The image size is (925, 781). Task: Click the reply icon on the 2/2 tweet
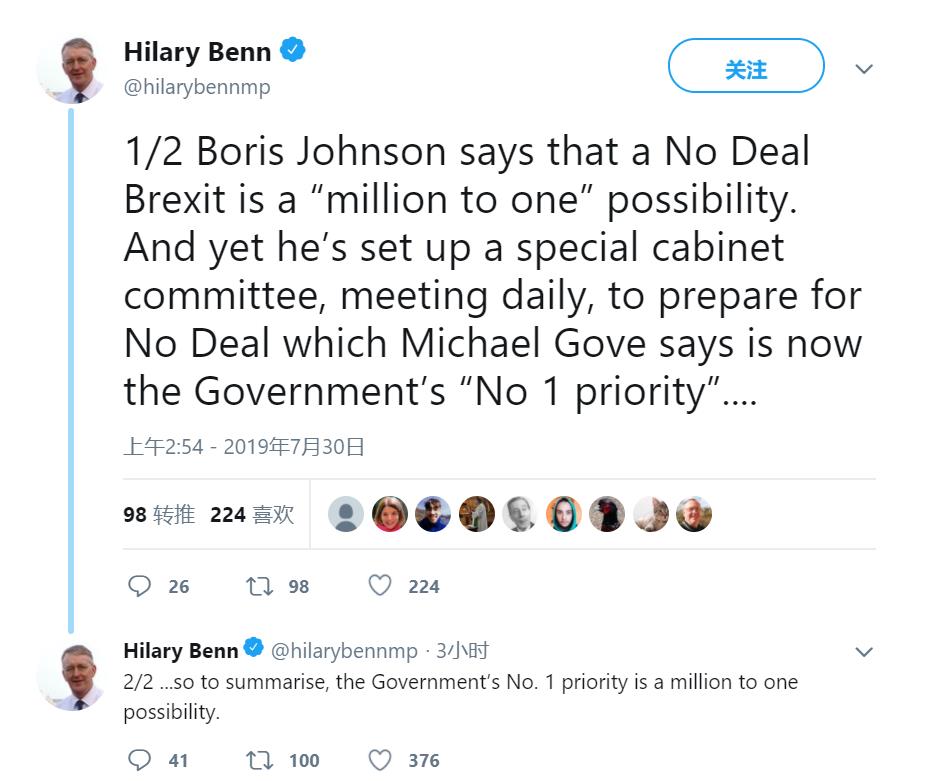141,761
